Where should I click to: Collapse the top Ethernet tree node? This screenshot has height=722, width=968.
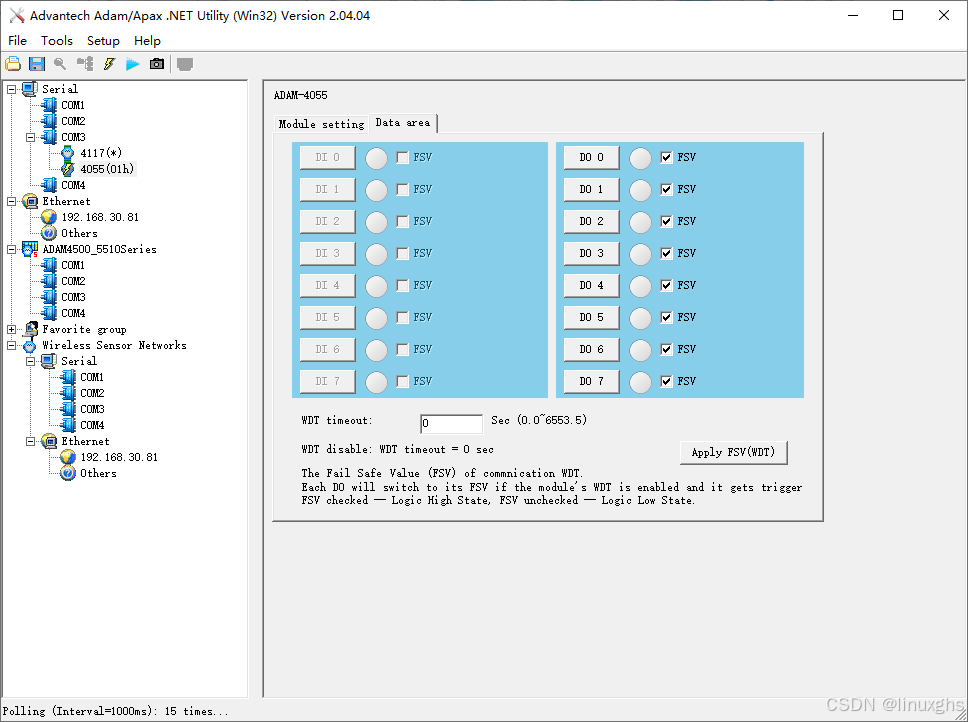(12, 201)
